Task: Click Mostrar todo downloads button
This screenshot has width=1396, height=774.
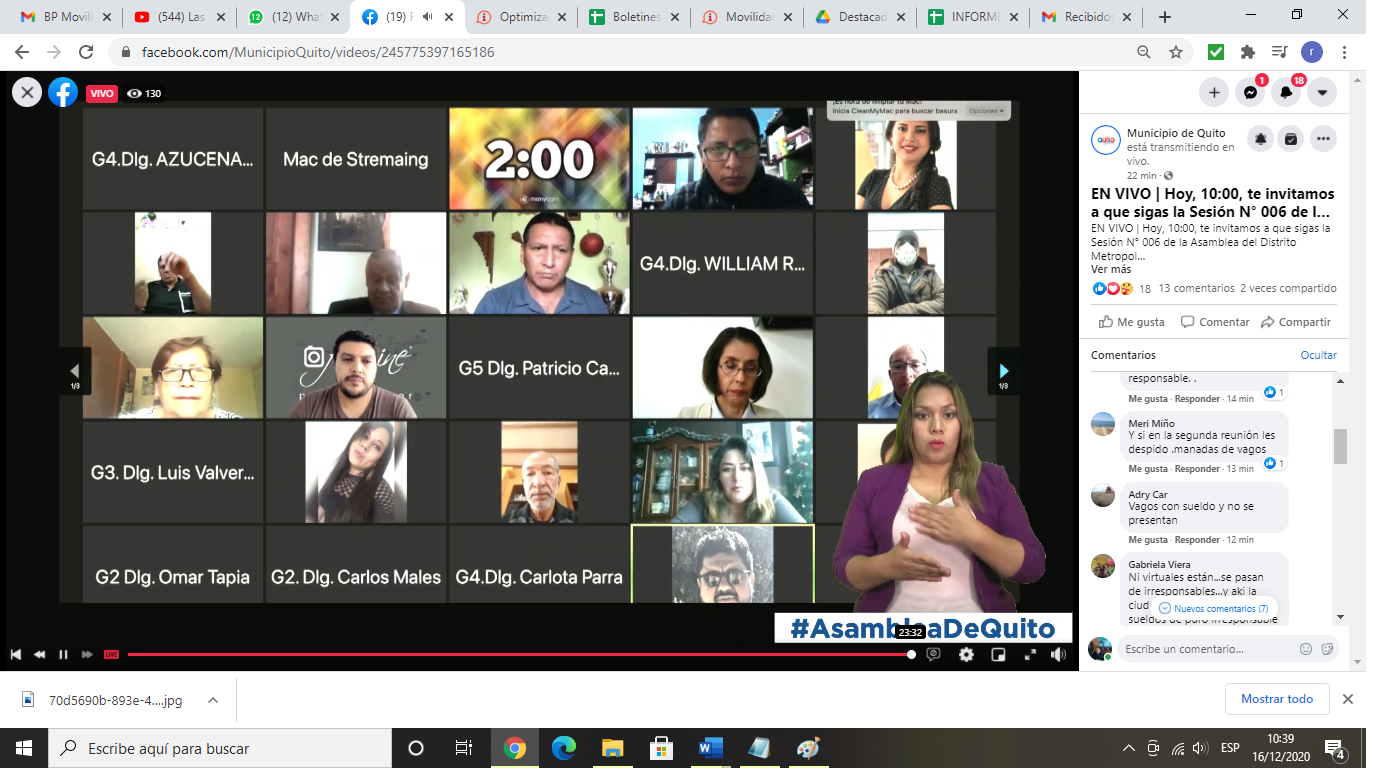Action: [x=1277, y=699]
